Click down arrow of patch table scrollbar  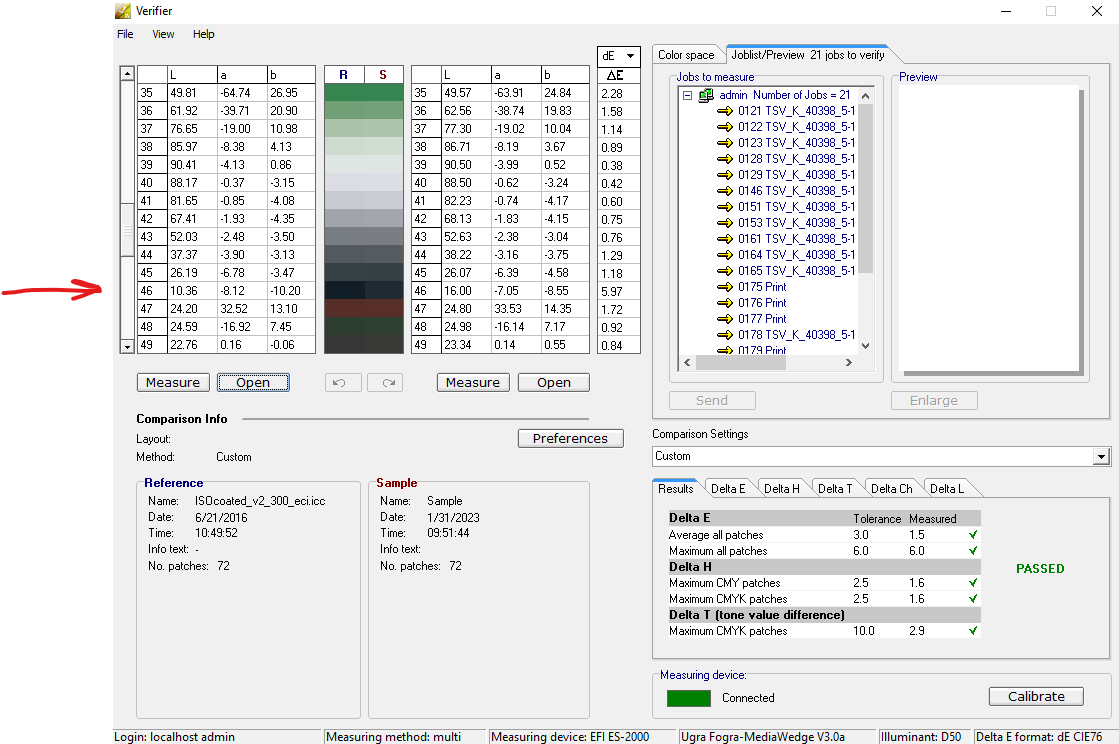click(x=127, y=347)
